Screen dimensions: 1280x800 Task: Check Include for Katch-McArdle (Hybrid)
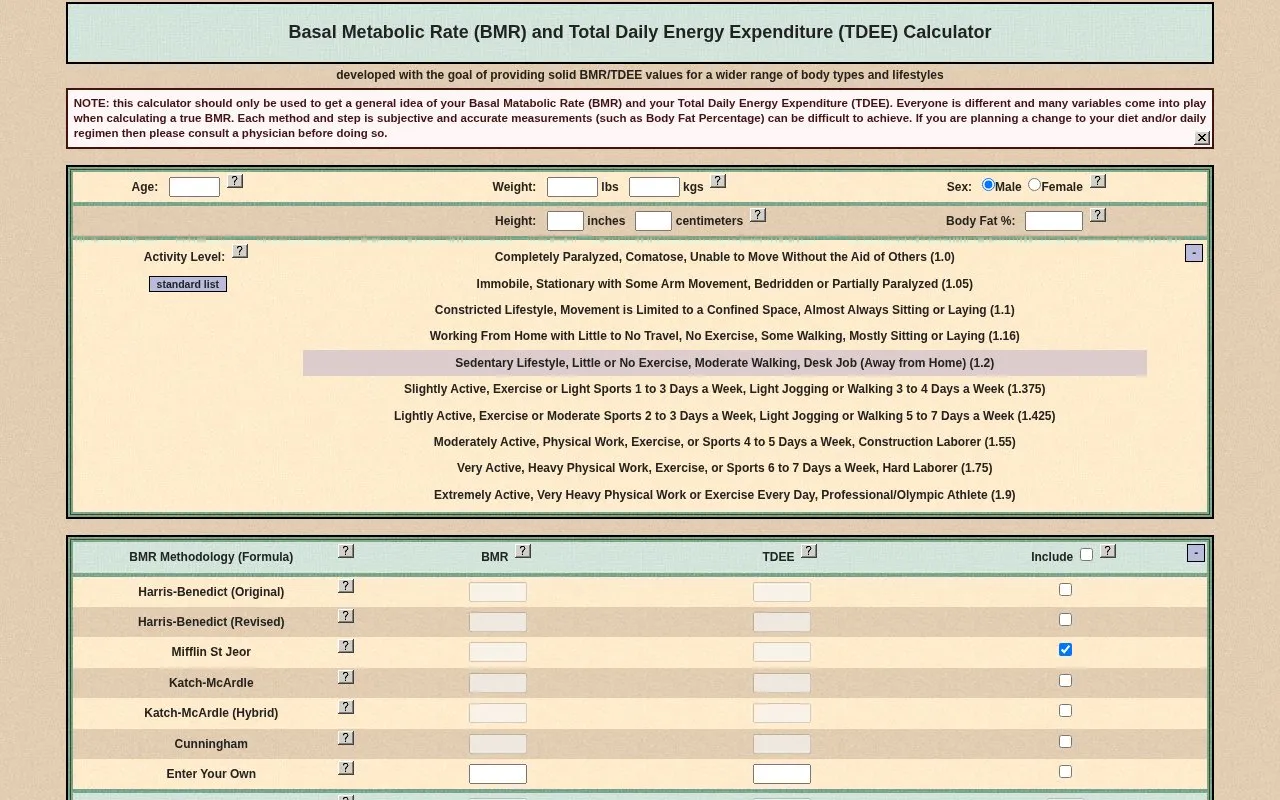(x=1065, y=711)
